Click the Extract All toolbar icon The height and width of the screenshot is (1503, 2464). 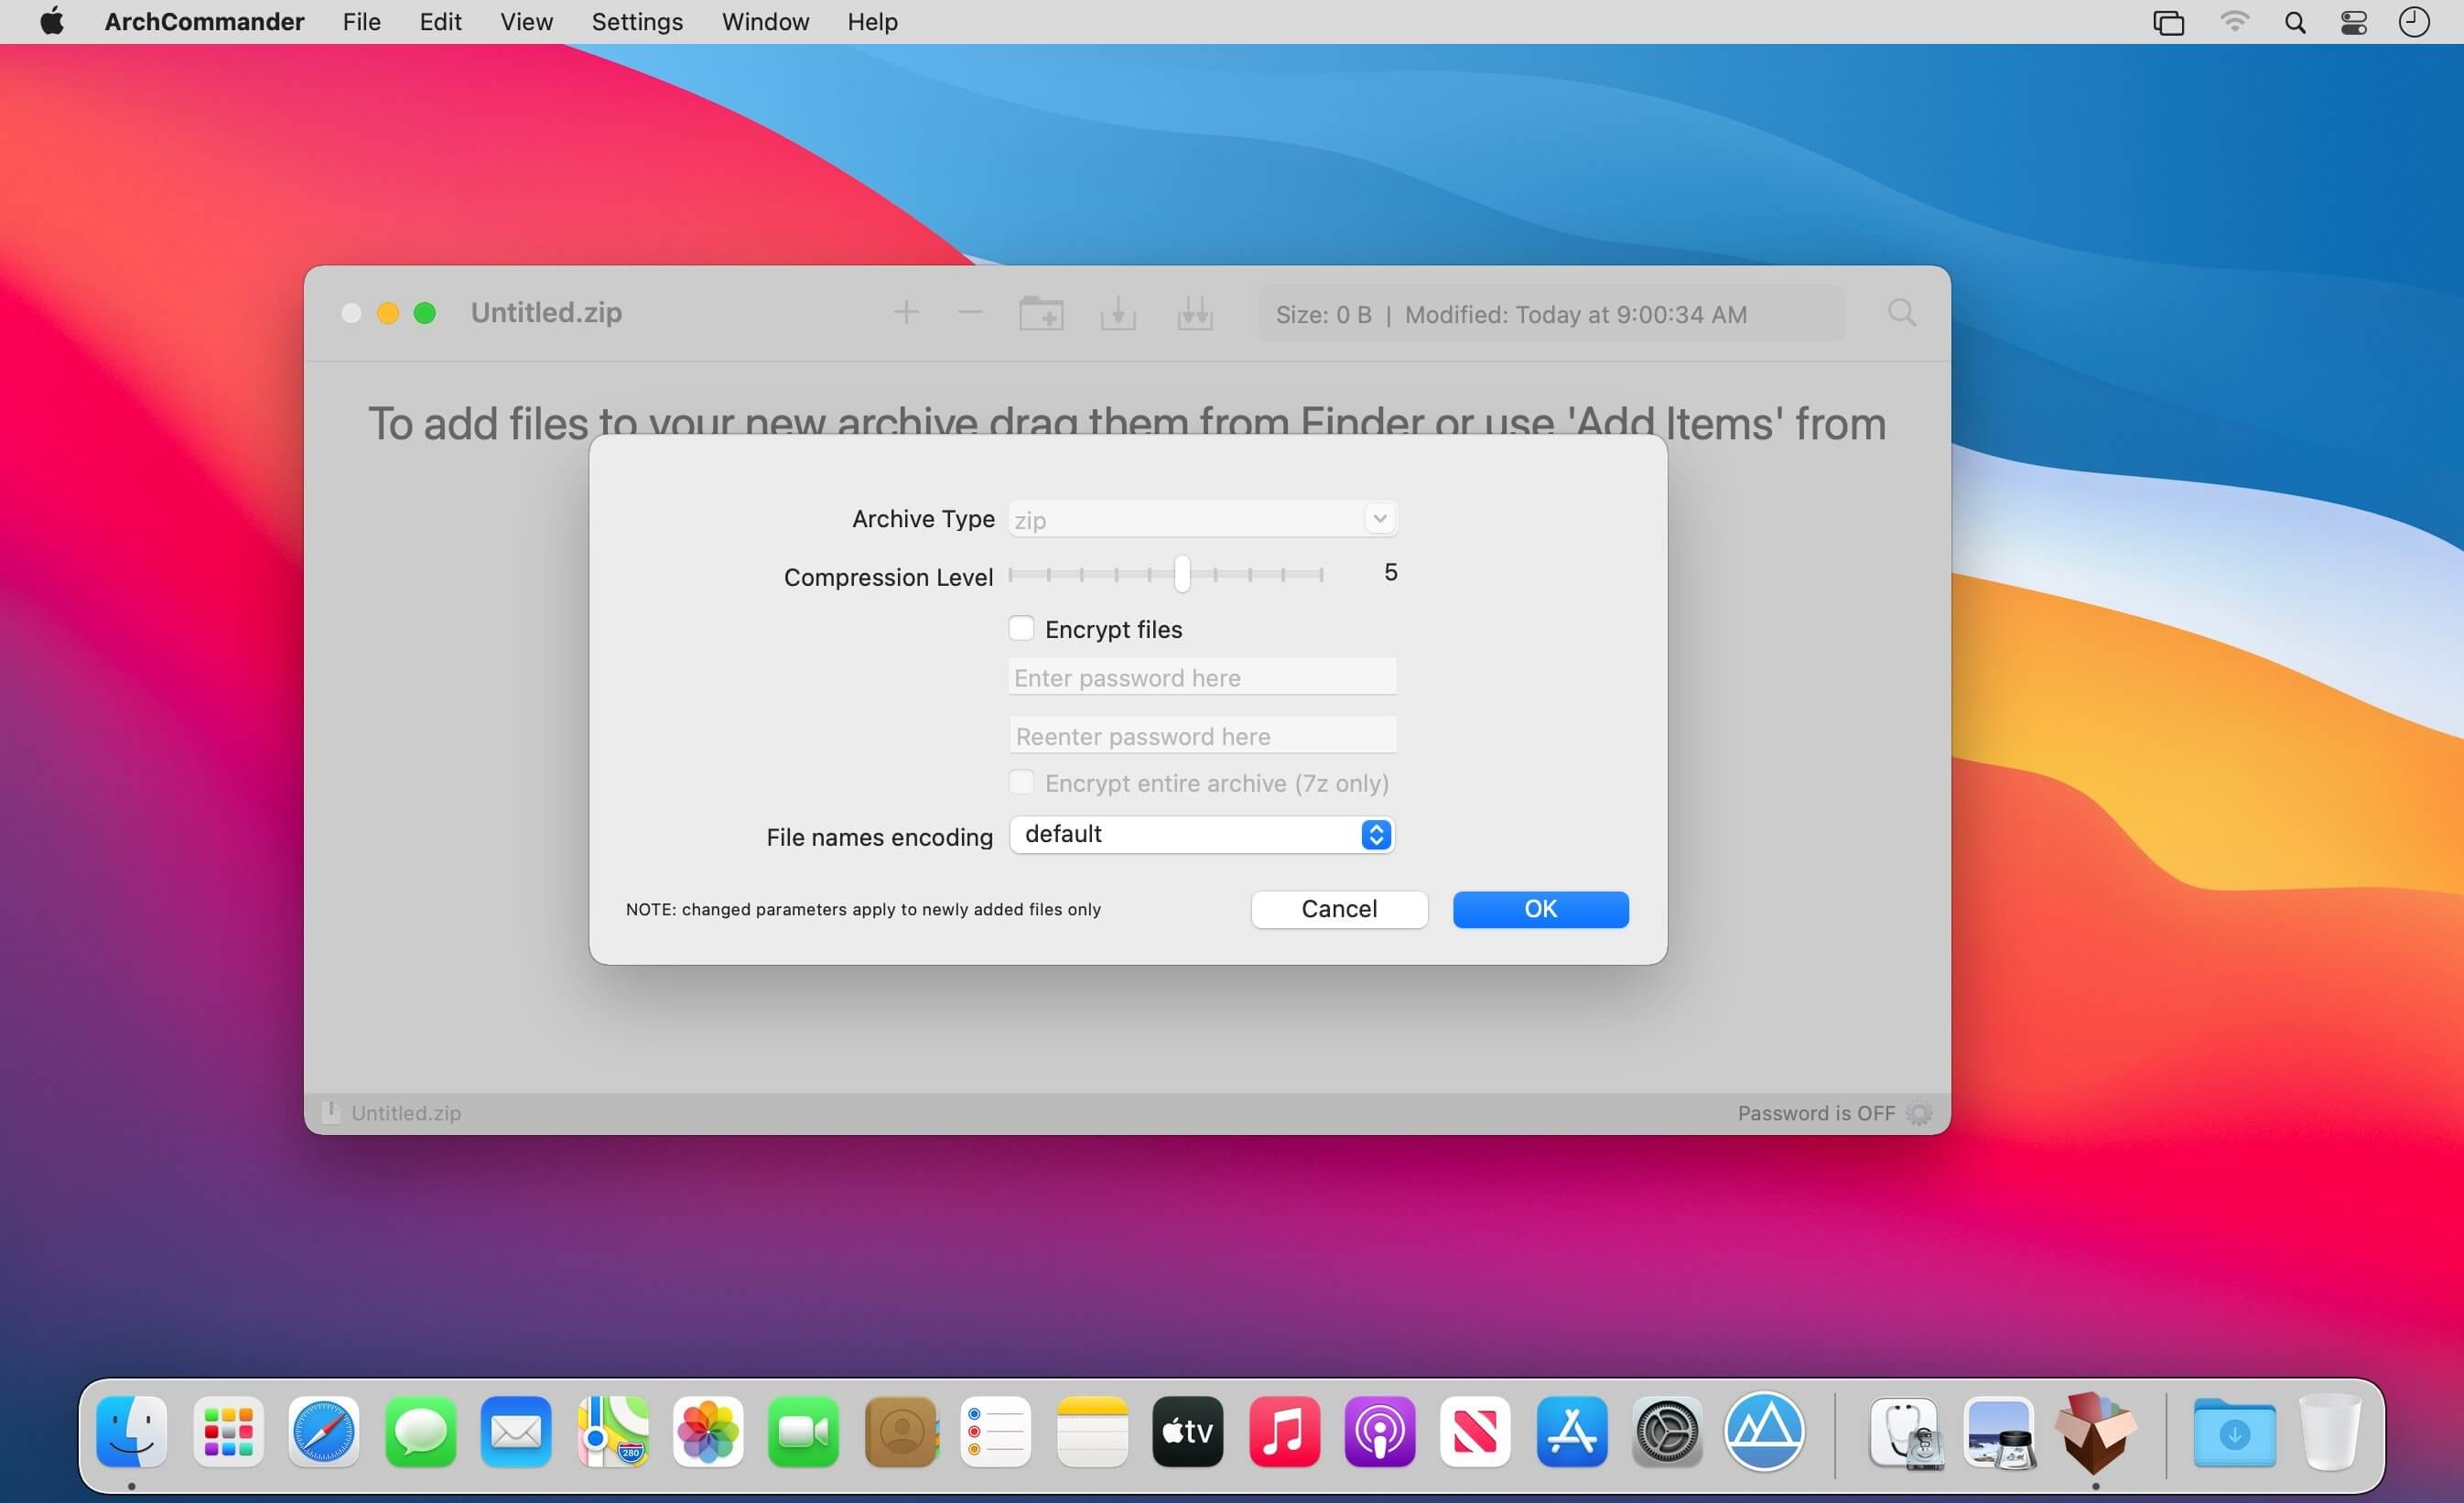pyautogui.click(x=1195, y=314)
